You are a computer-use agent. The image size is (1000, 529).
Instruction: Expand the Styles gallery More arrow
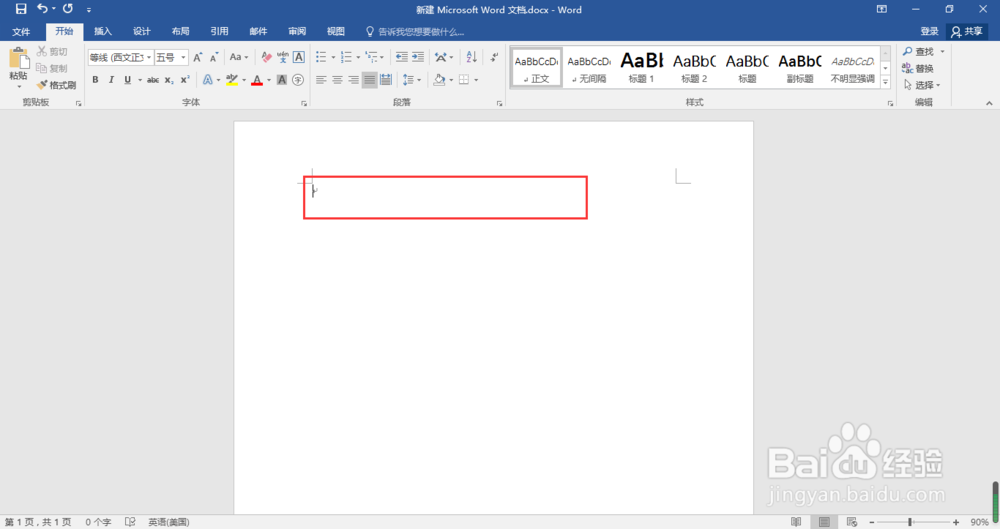click(x=885, y=82)
